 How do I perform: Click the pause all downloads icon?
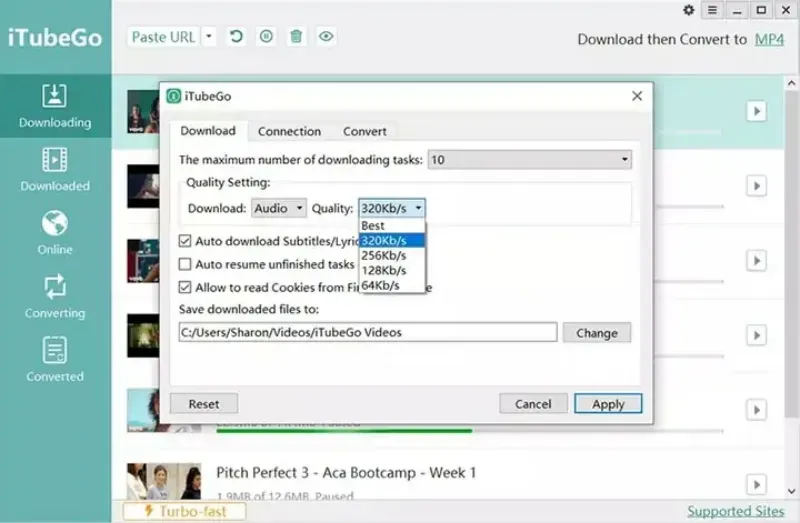(x=266, y=37)
